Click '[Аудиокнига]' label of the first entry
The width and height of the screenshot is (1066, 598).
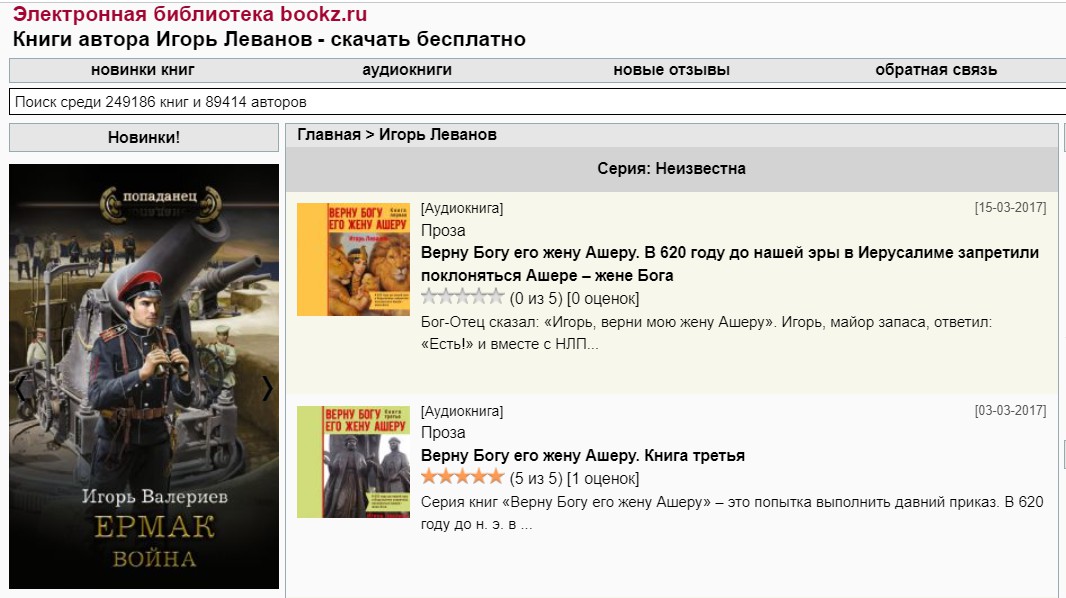[462, 209]
